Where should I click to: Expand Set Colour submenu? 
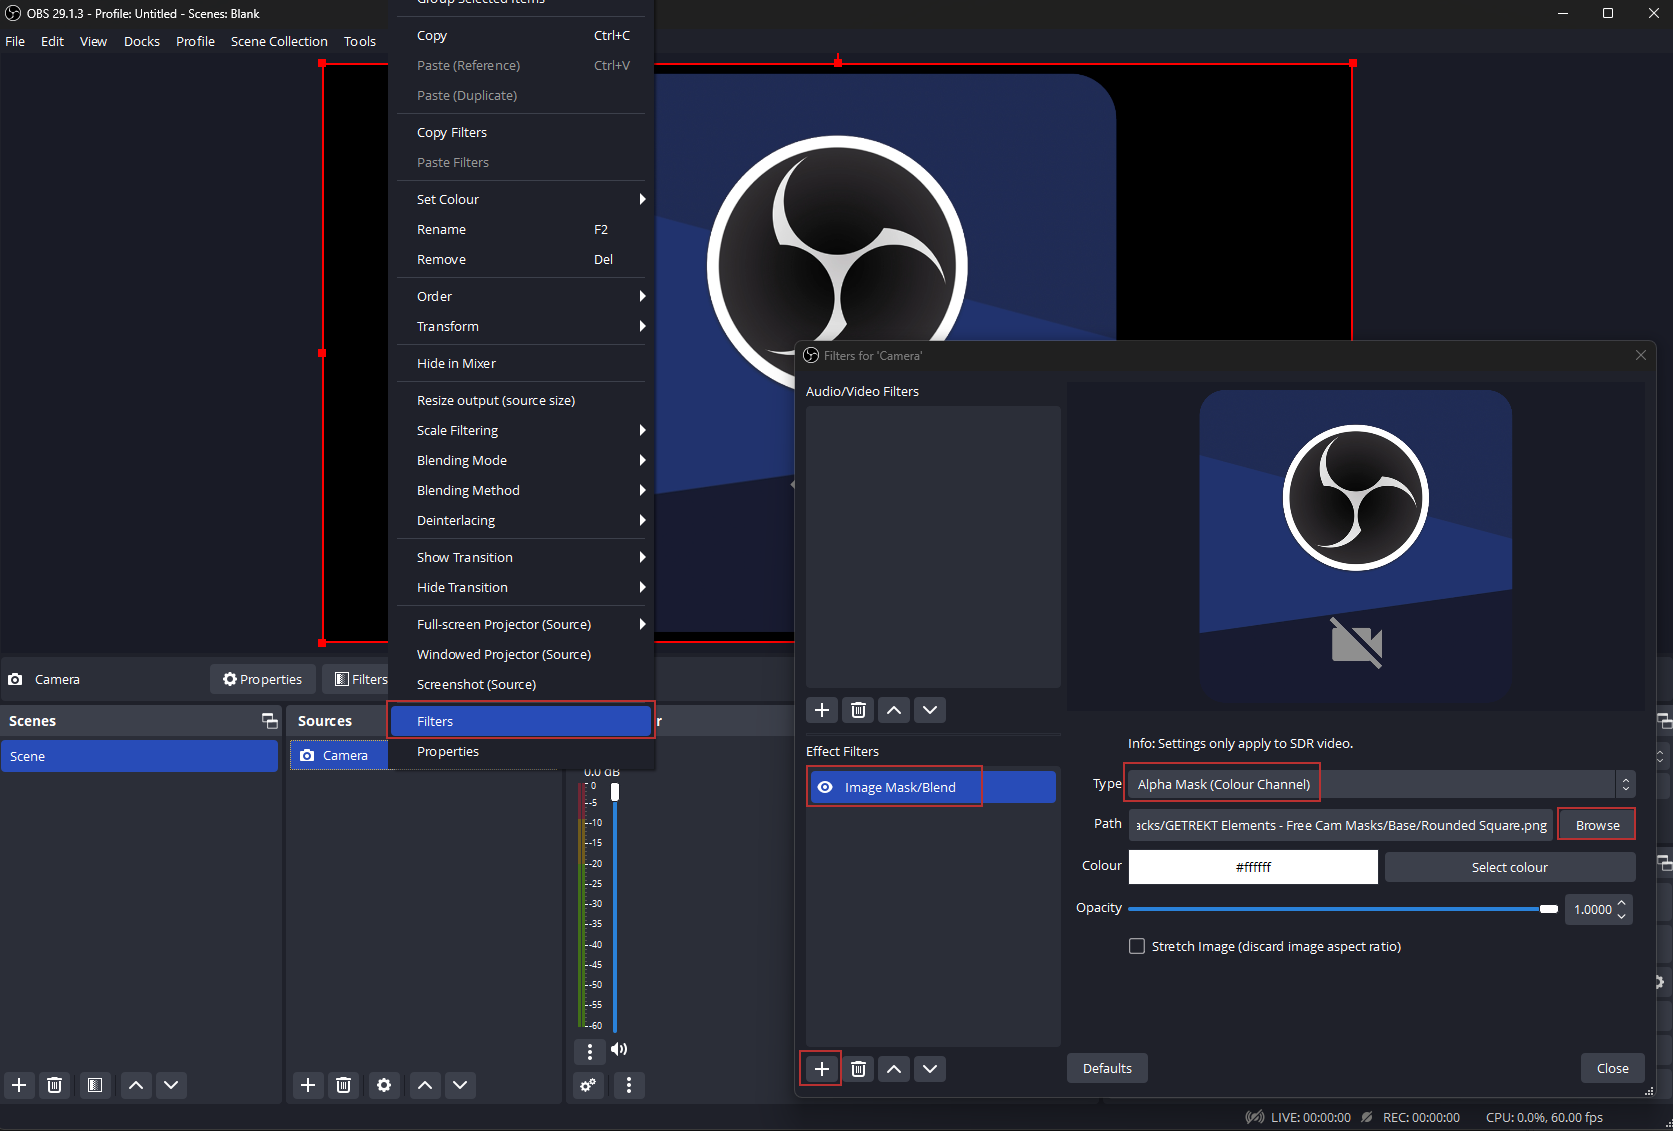point(523,199)
